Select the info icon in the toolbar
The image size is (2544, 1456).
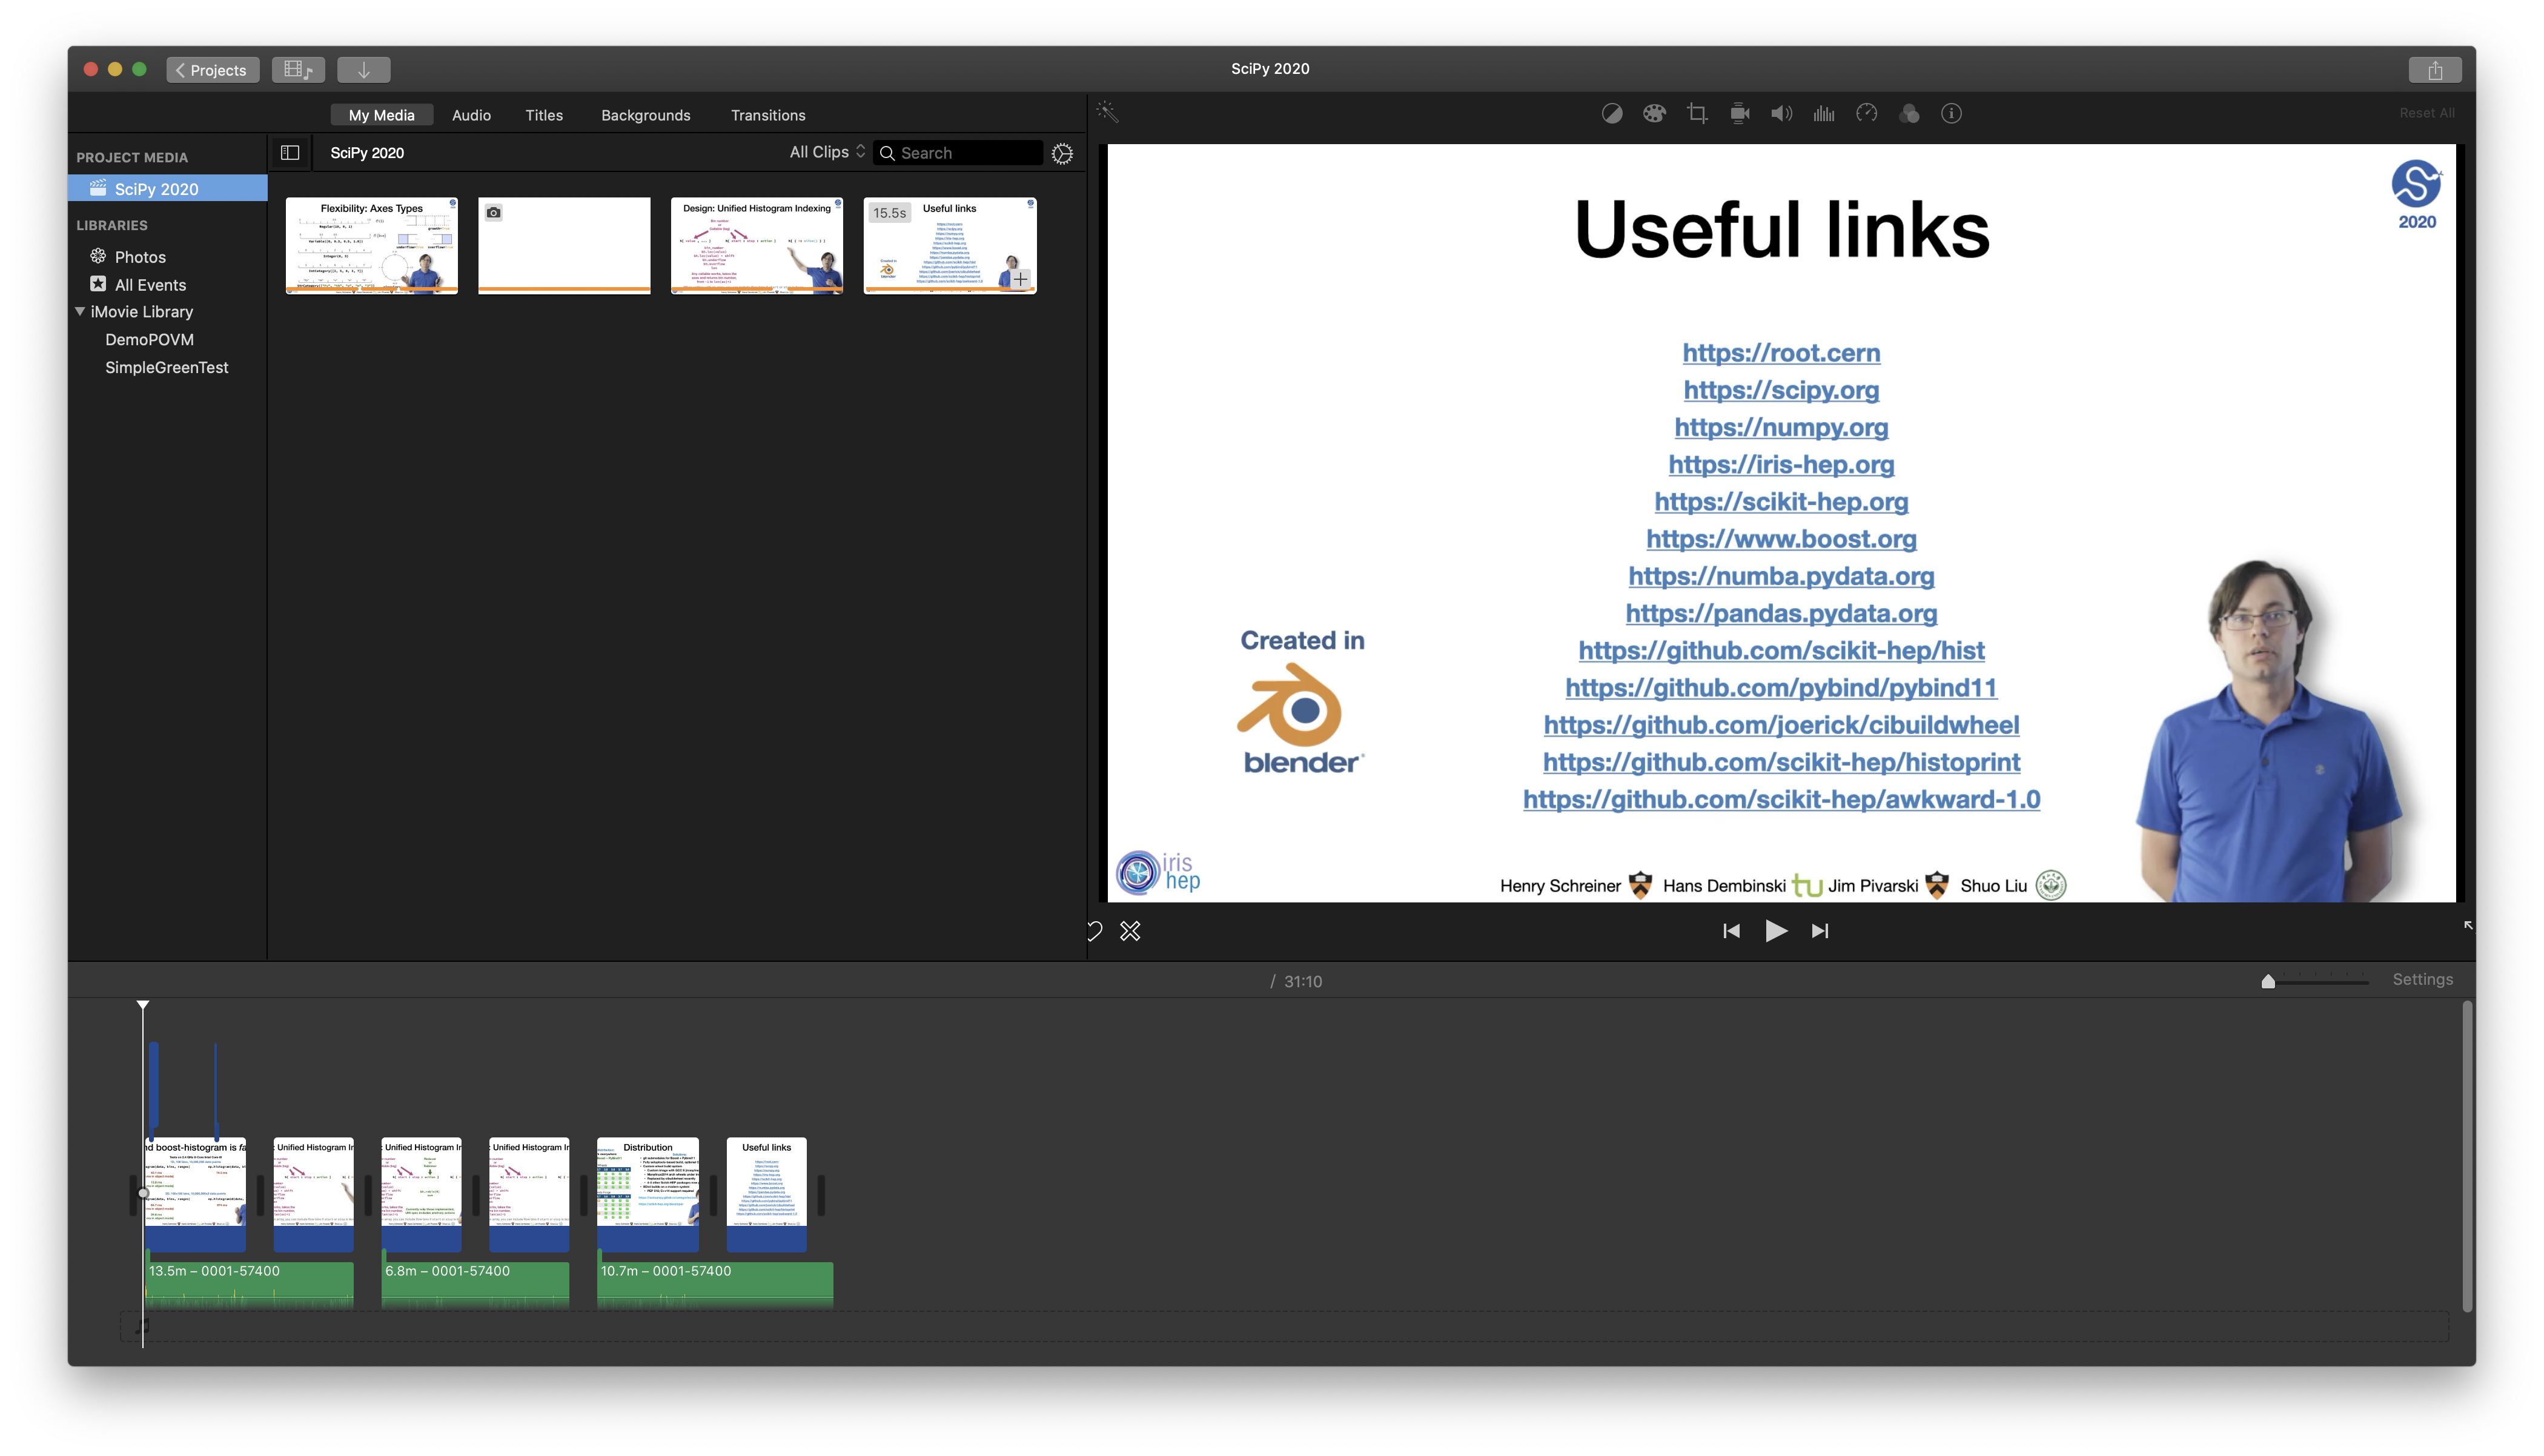[x=1952, y=114]
